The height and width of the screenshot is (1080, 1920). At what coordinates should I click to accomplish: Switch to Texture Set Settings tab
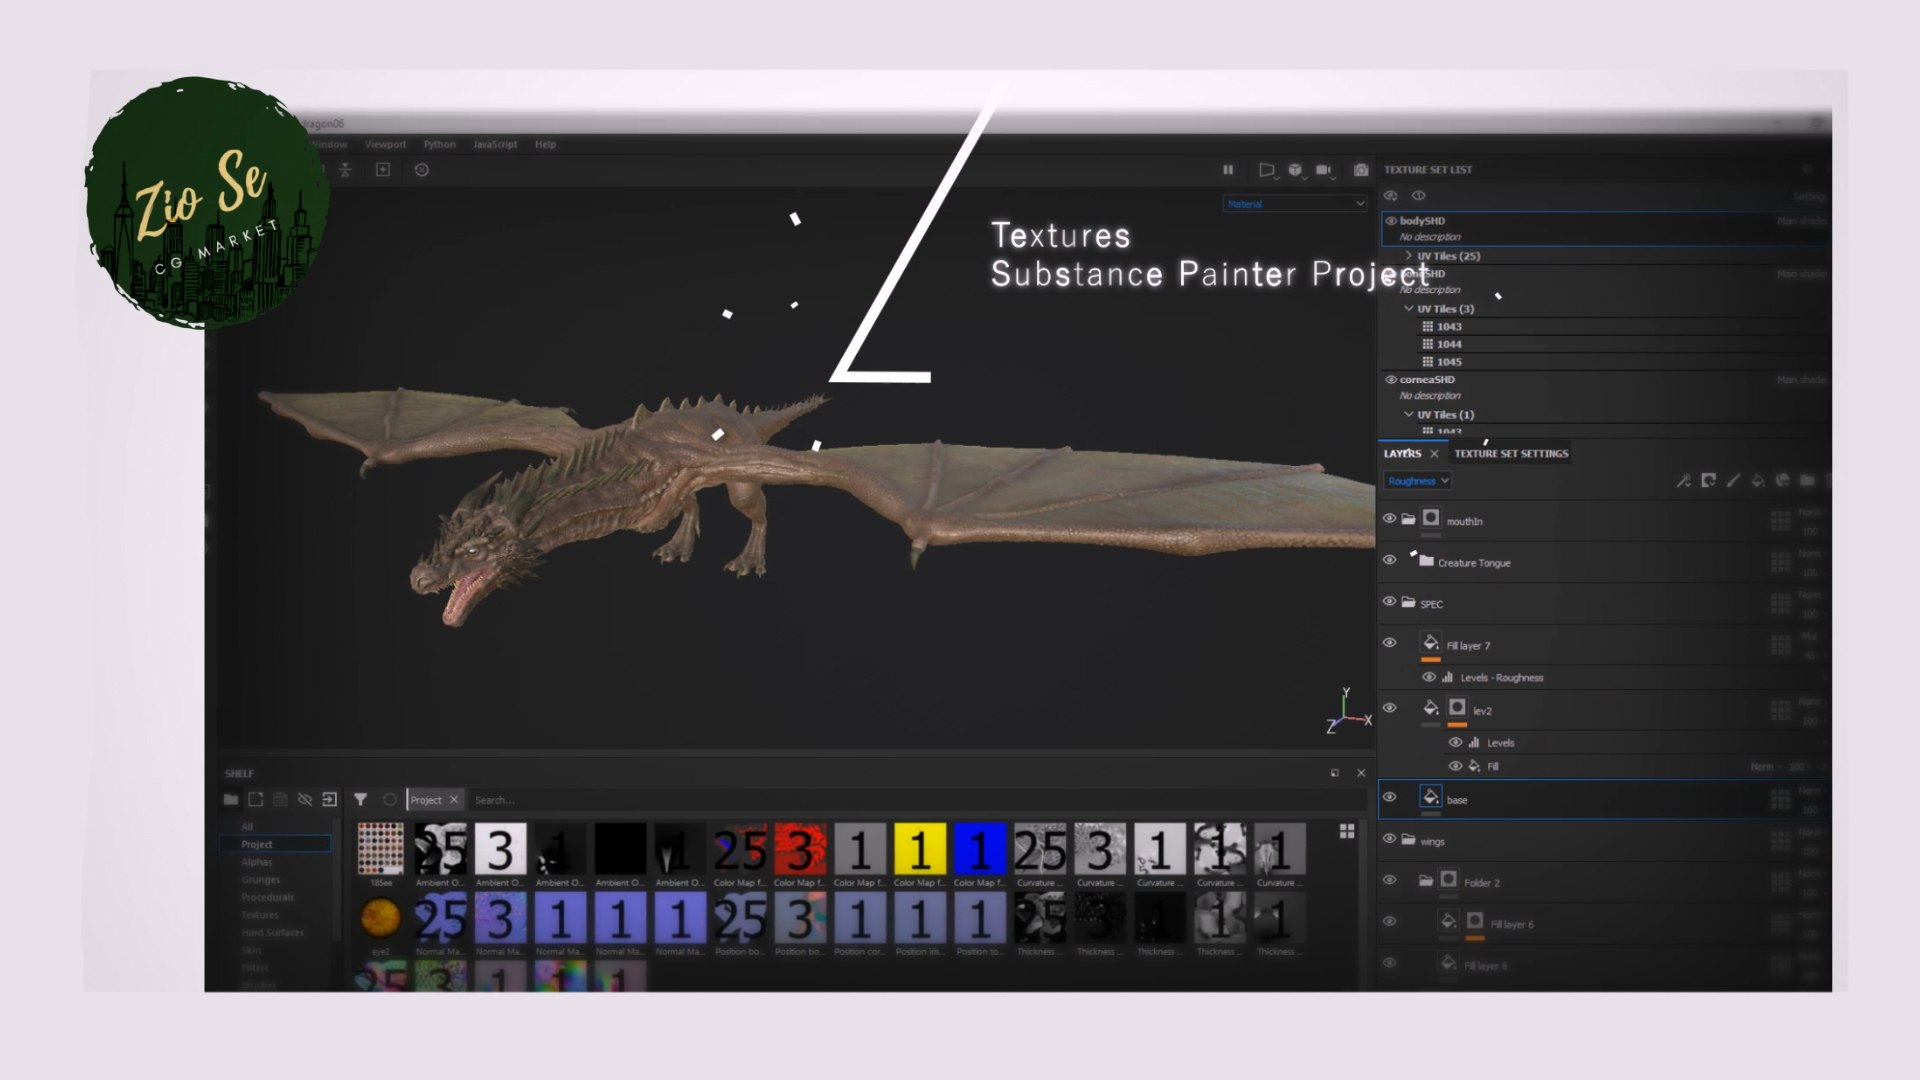(x=1511, y=454)
